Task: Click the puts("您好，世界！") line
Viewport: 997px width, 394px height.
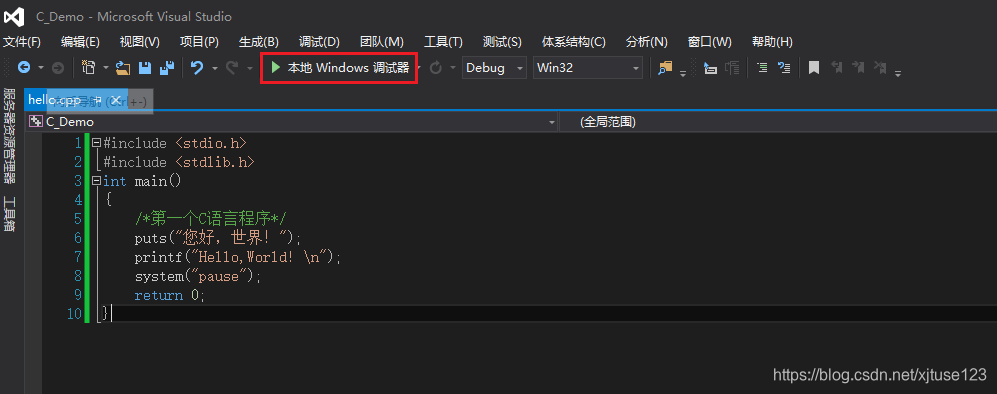Action: 217,238
